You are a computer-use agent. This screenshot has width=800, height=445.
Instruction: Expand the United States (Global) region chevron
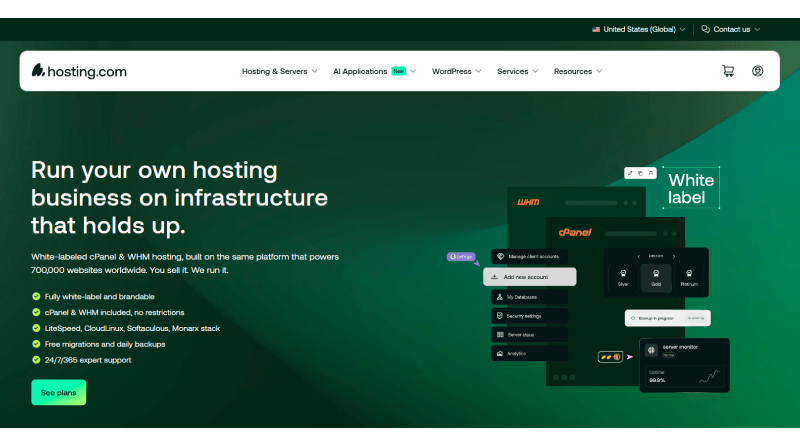click(683, 30)
